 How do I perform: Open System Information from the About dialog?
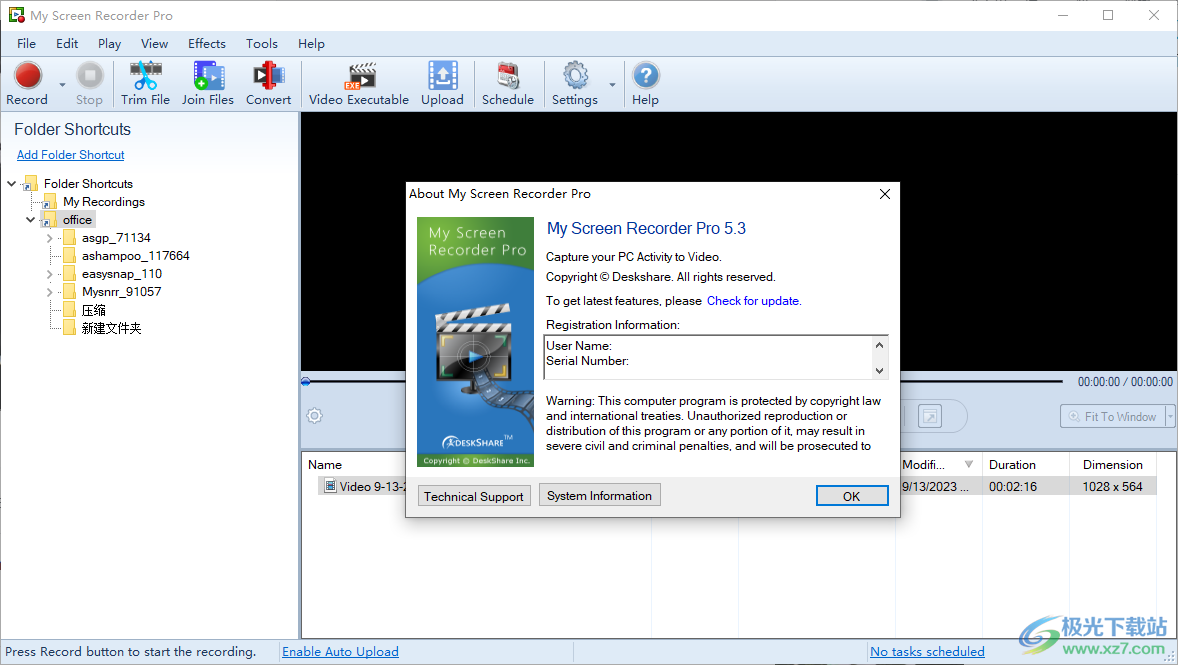click(x=599, y=495)
